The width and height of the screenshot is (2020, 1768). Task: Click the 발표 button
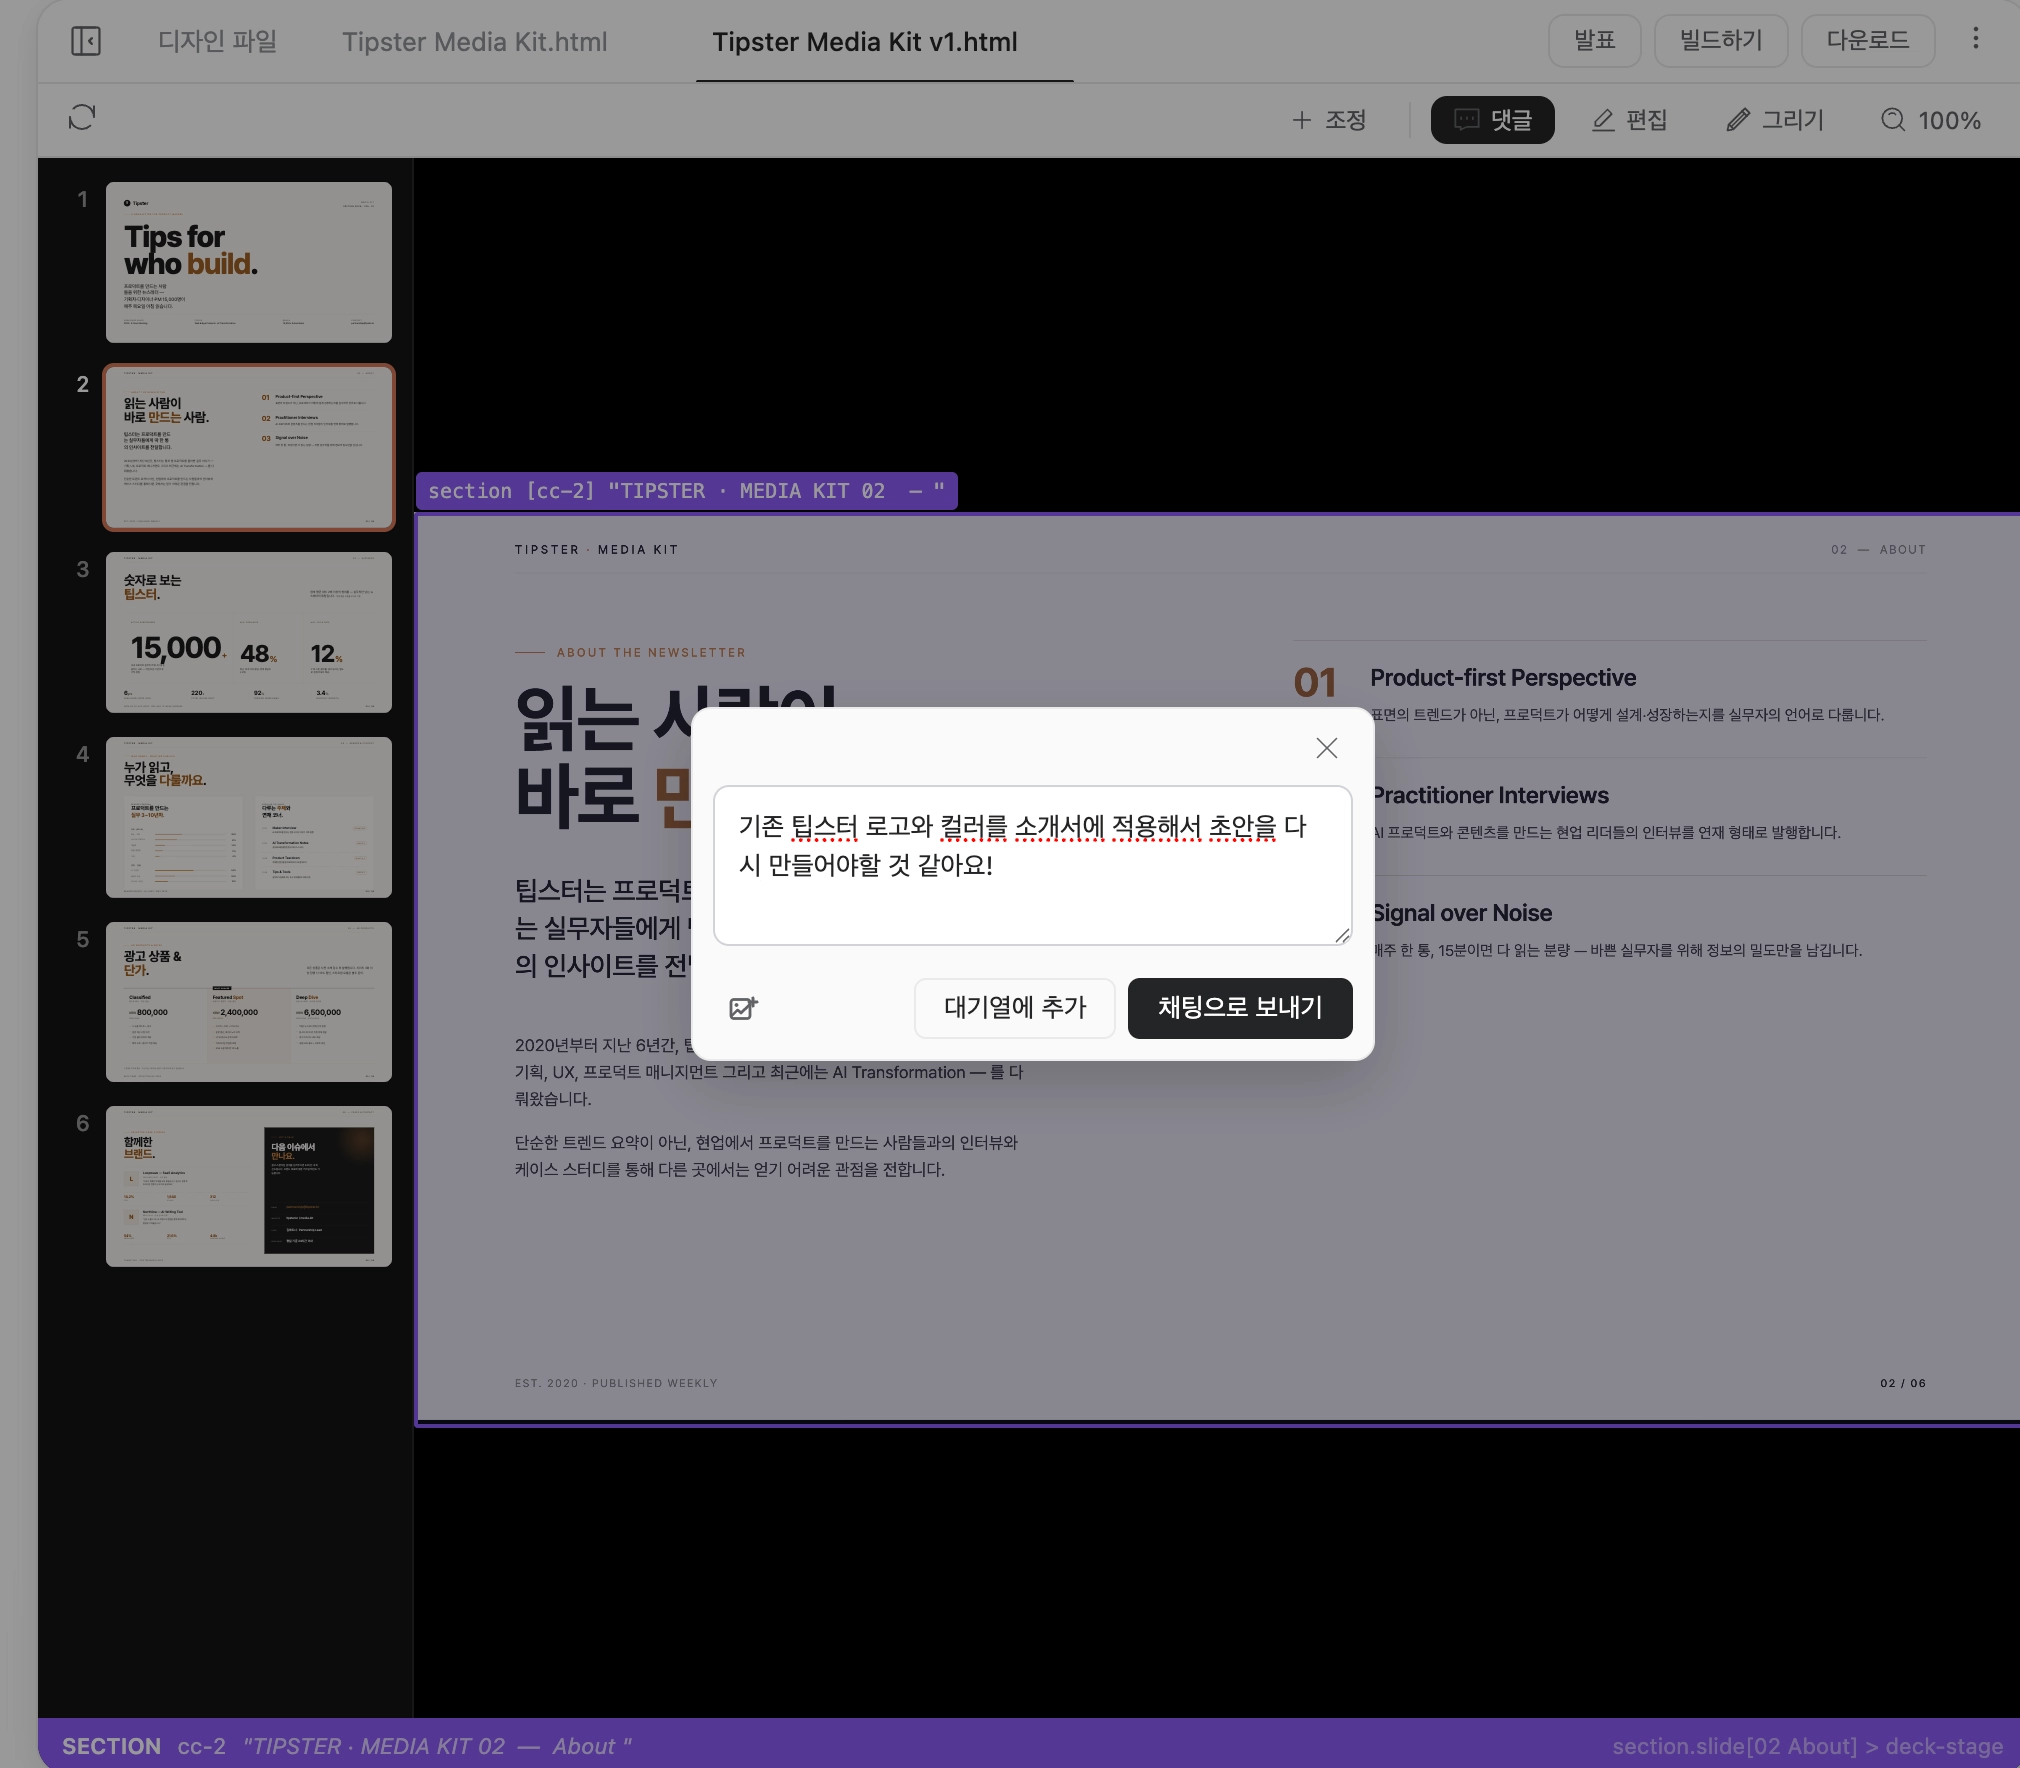click(1595, 41)
